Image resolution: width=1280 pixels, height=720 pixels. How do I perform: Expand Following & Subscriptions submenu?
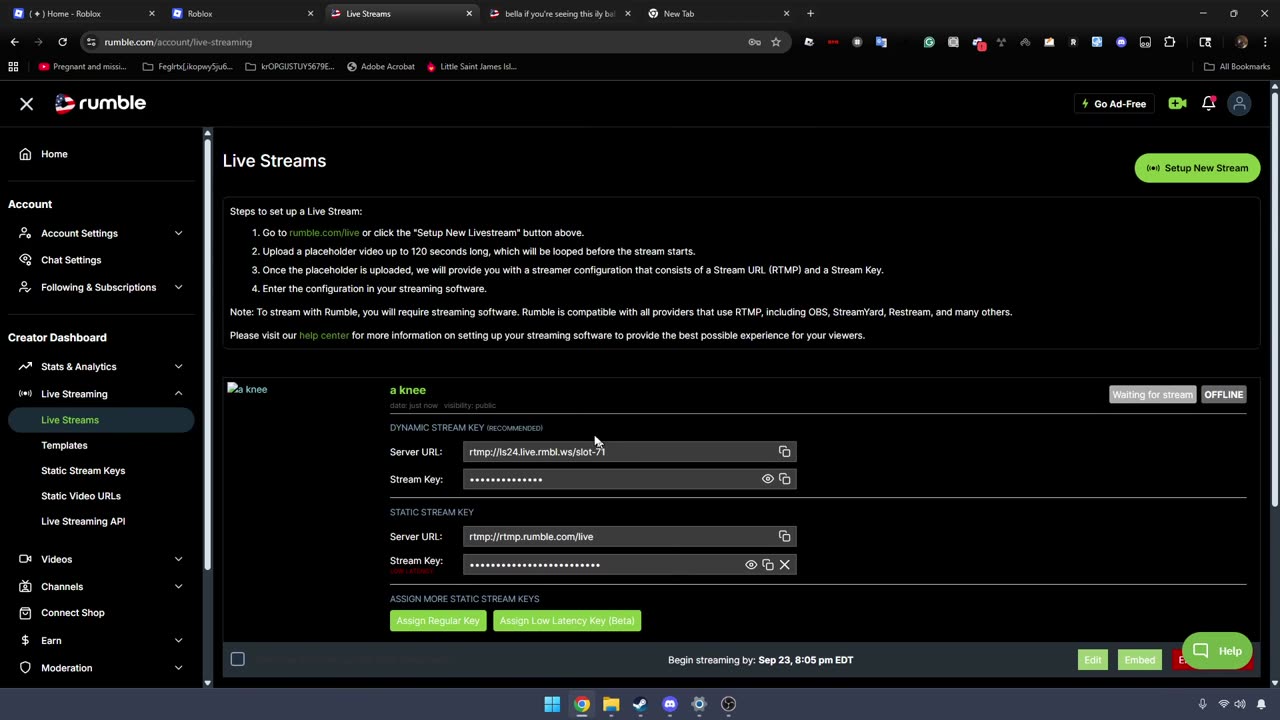178,287
